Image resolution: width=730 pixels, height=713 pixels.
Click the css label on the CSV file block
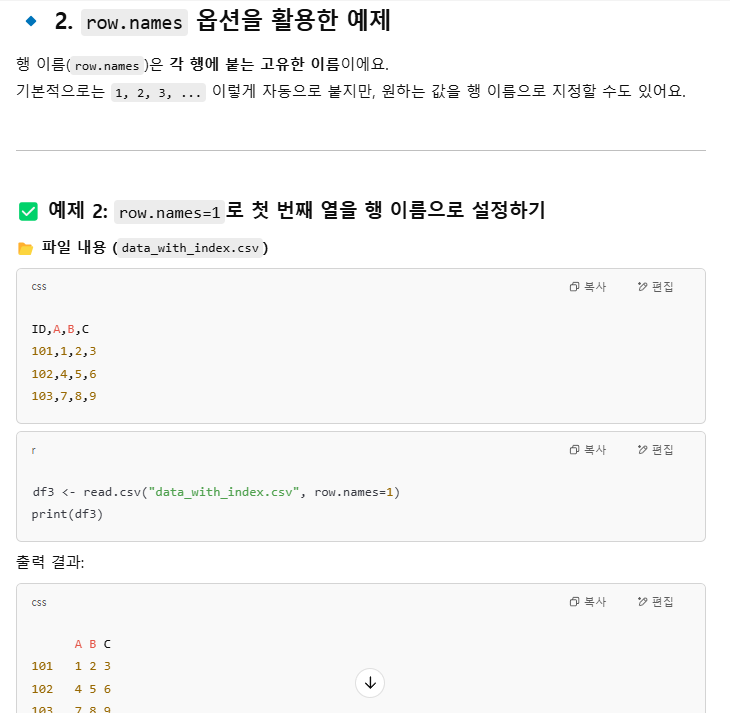(39, 287)
